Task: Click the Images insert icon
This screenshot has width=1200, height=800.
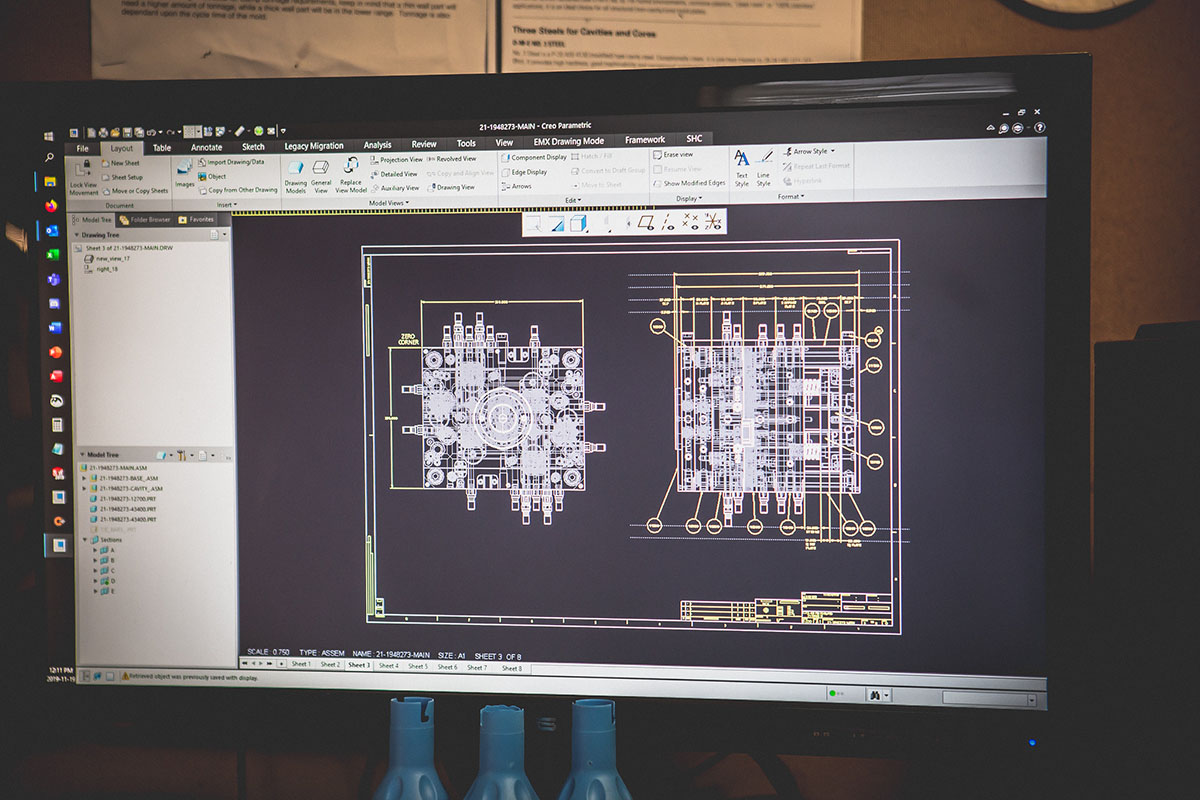Action: tap(185, 167)
